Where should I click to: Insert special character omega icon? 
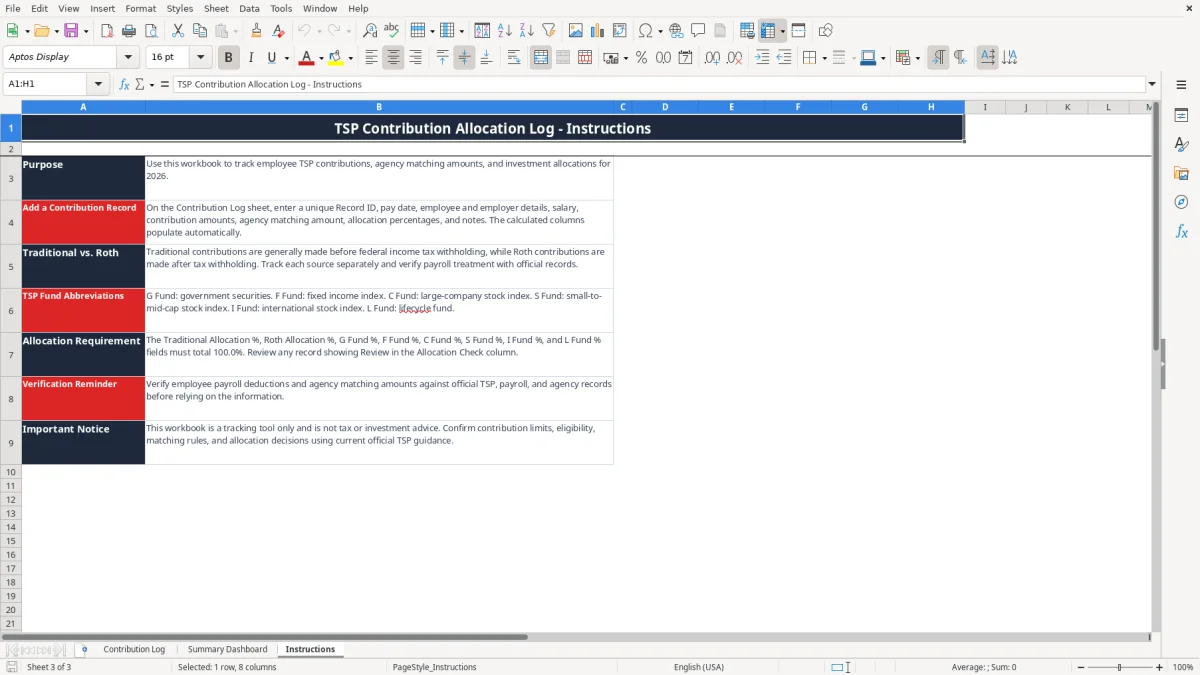[645, 31]
